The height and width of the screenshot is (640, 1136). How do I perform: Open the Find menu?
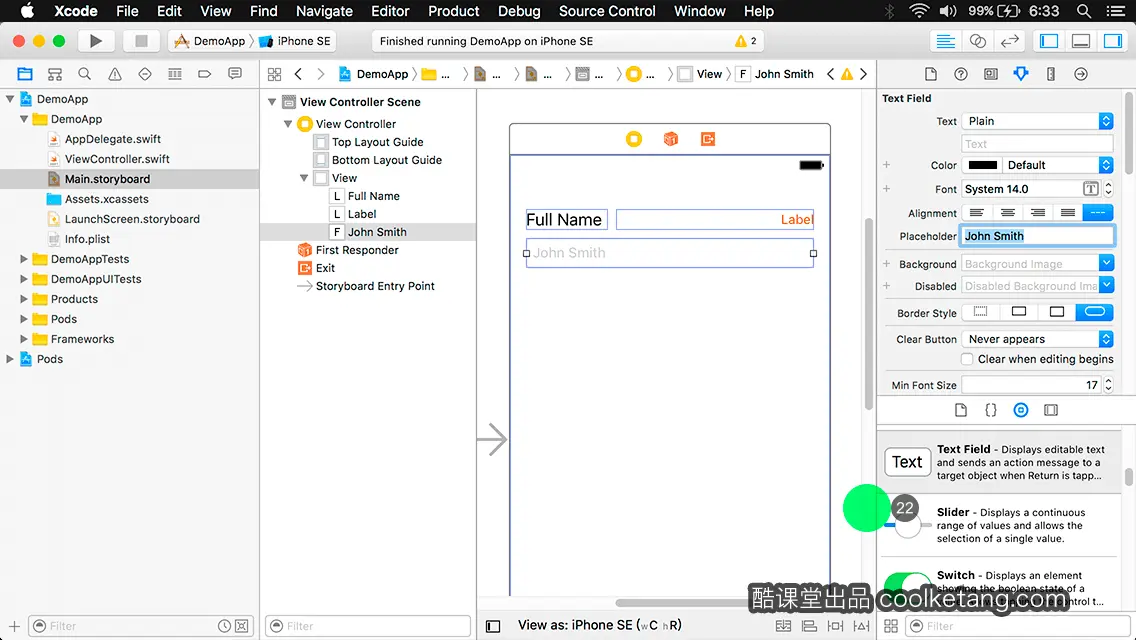pos(264,11)
